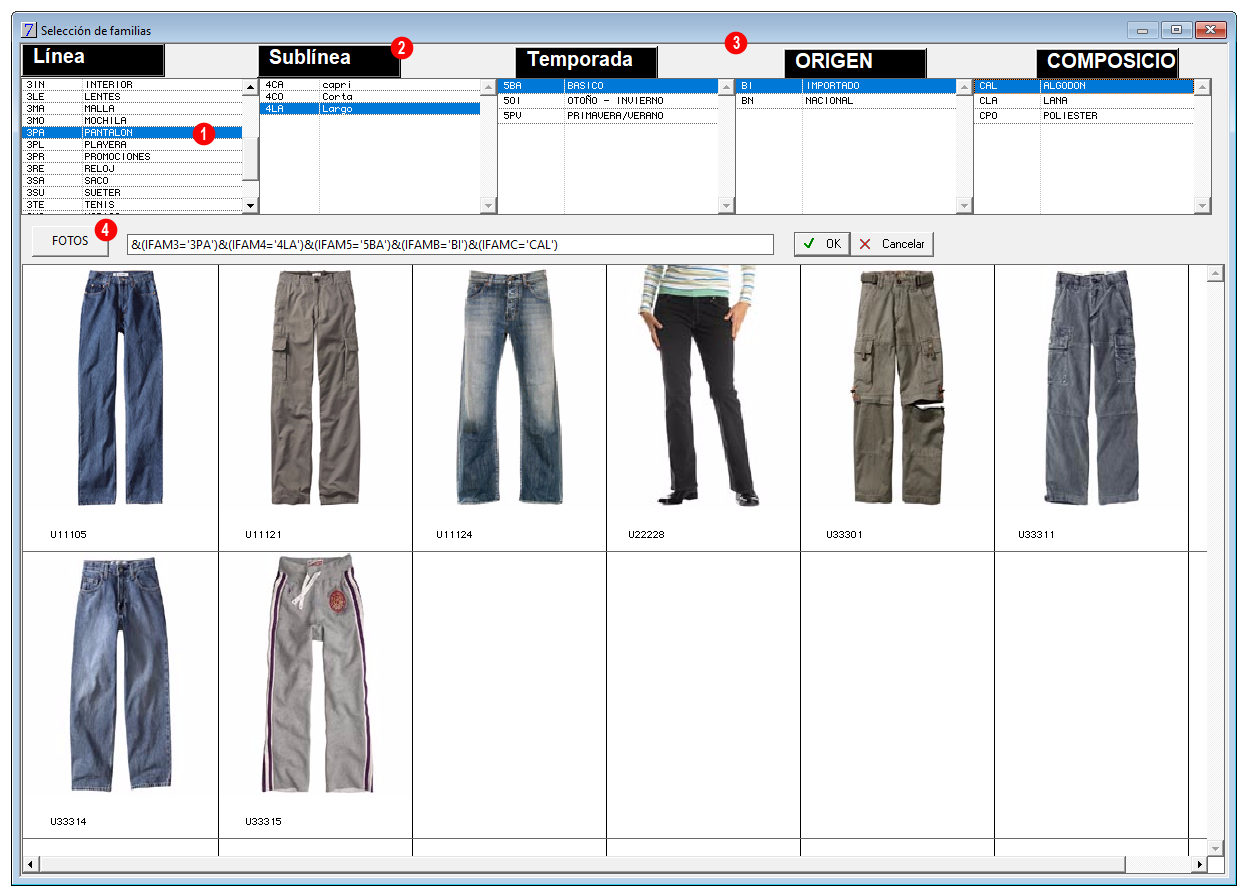Click the FOTOS button

(70, 241)
